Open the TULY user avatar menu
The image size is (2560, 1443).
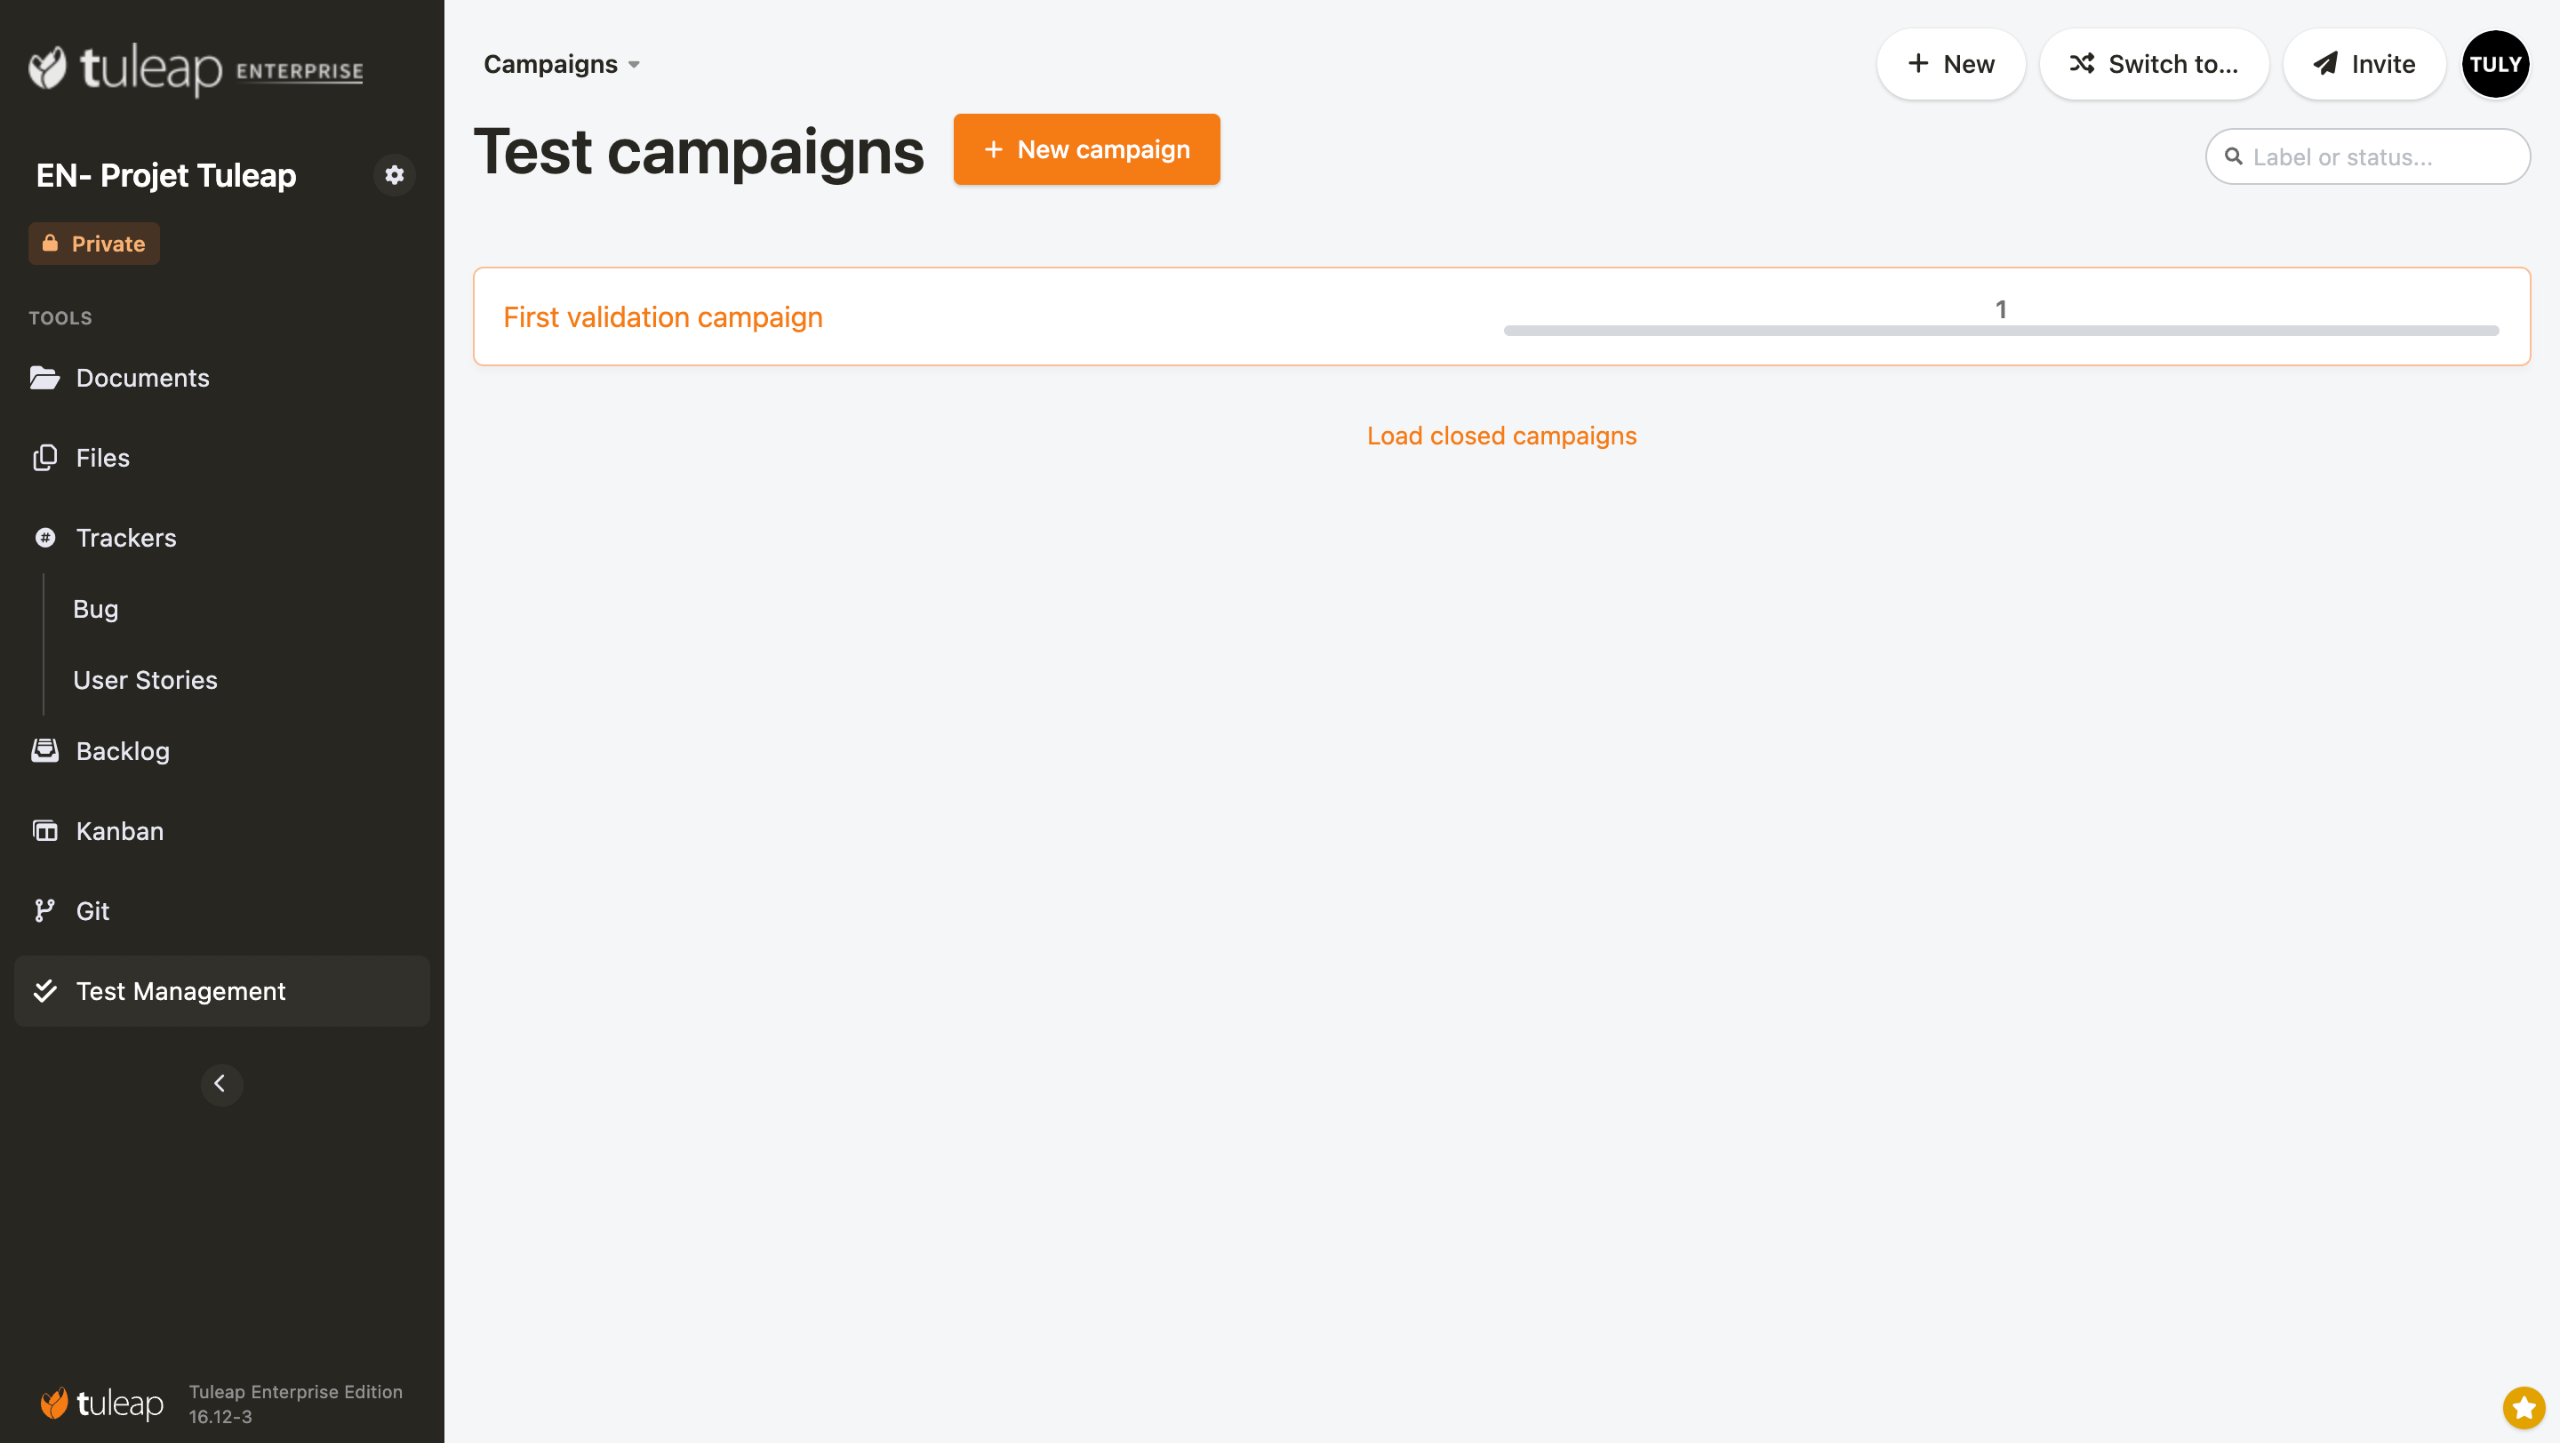[2495, 64]
